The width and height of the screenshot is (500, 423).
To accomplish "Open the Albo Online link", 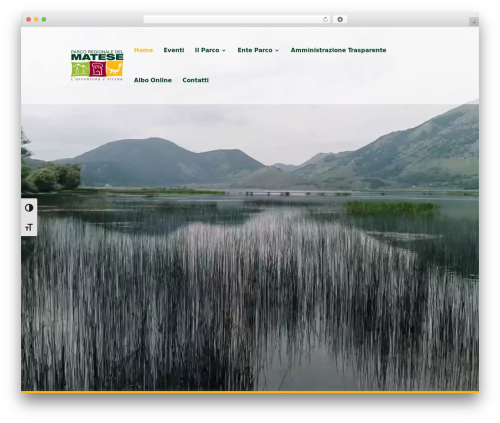I will click(x=153, y=80).
